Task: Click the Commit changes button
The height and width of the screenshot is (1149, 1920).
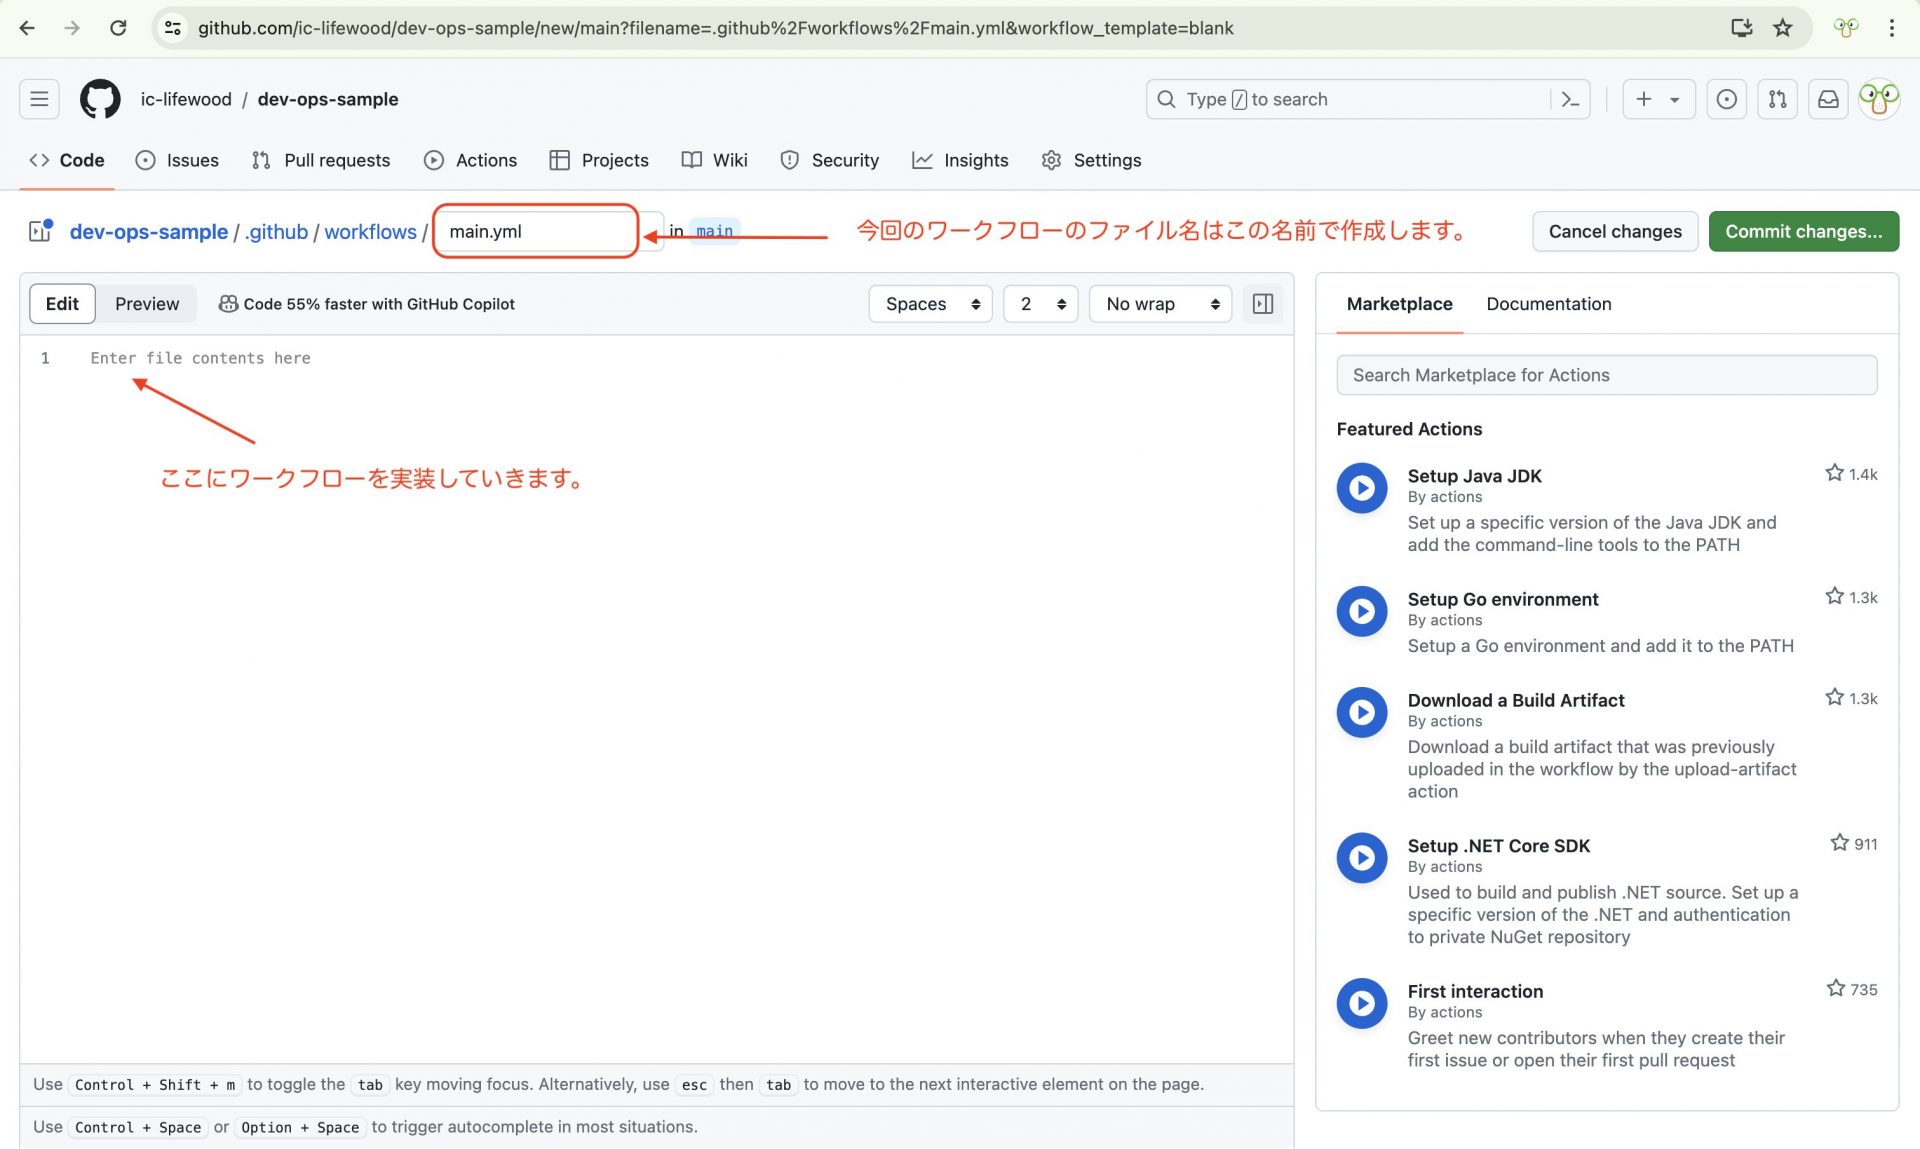Action: [x=1803, y=231]
